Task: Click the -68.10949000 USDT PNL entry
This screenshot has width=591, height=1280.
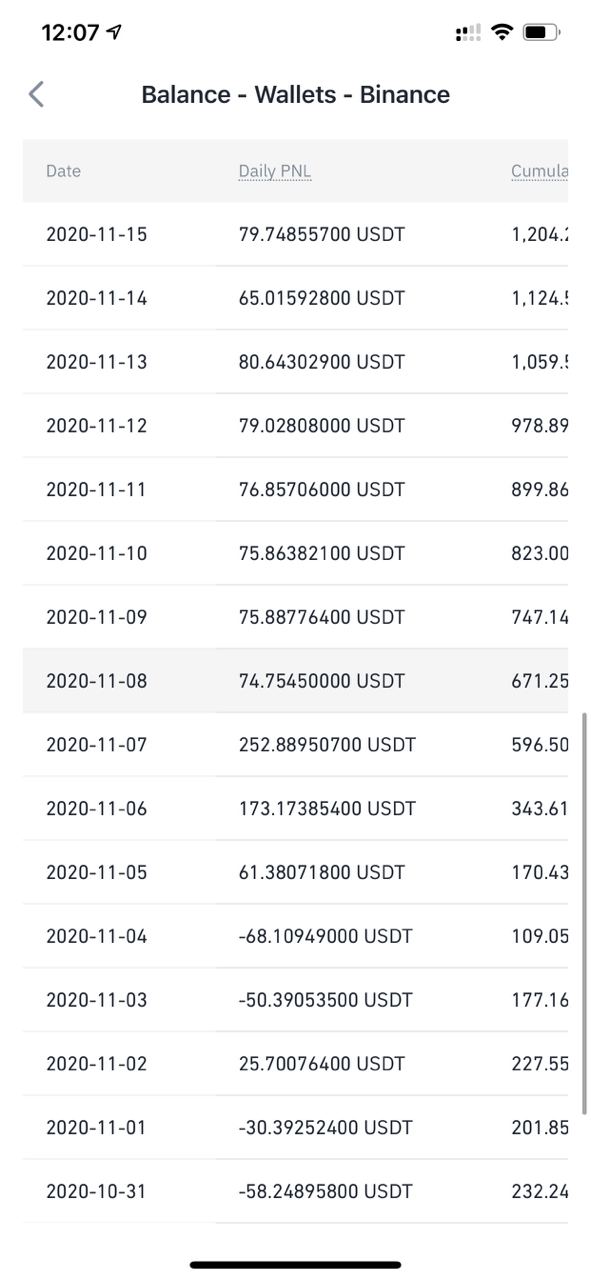Action: [325, 937]
